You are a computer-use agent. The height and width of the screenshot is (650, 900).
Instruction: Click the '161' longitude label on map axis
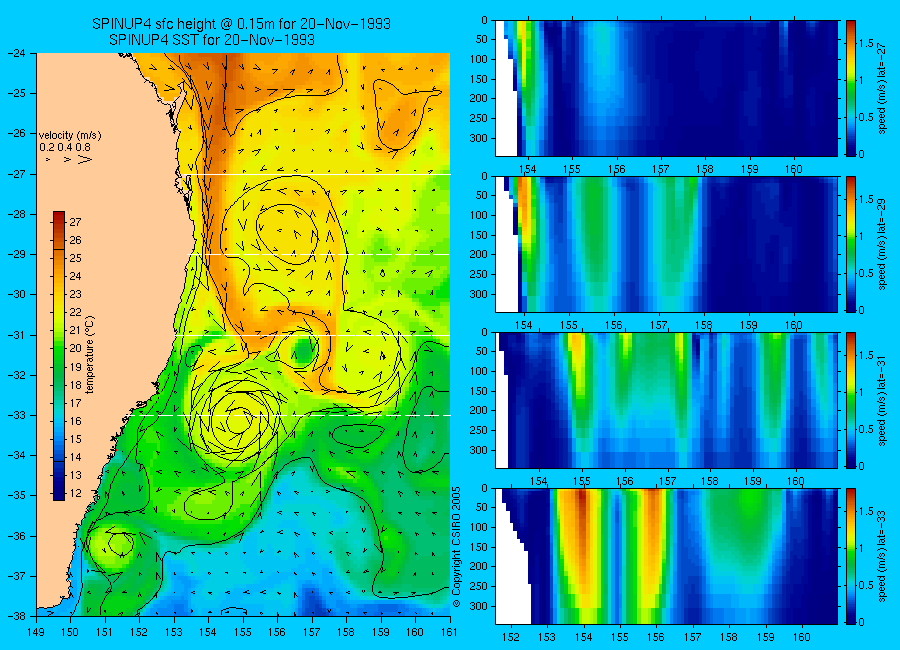[x=449, y=632]
